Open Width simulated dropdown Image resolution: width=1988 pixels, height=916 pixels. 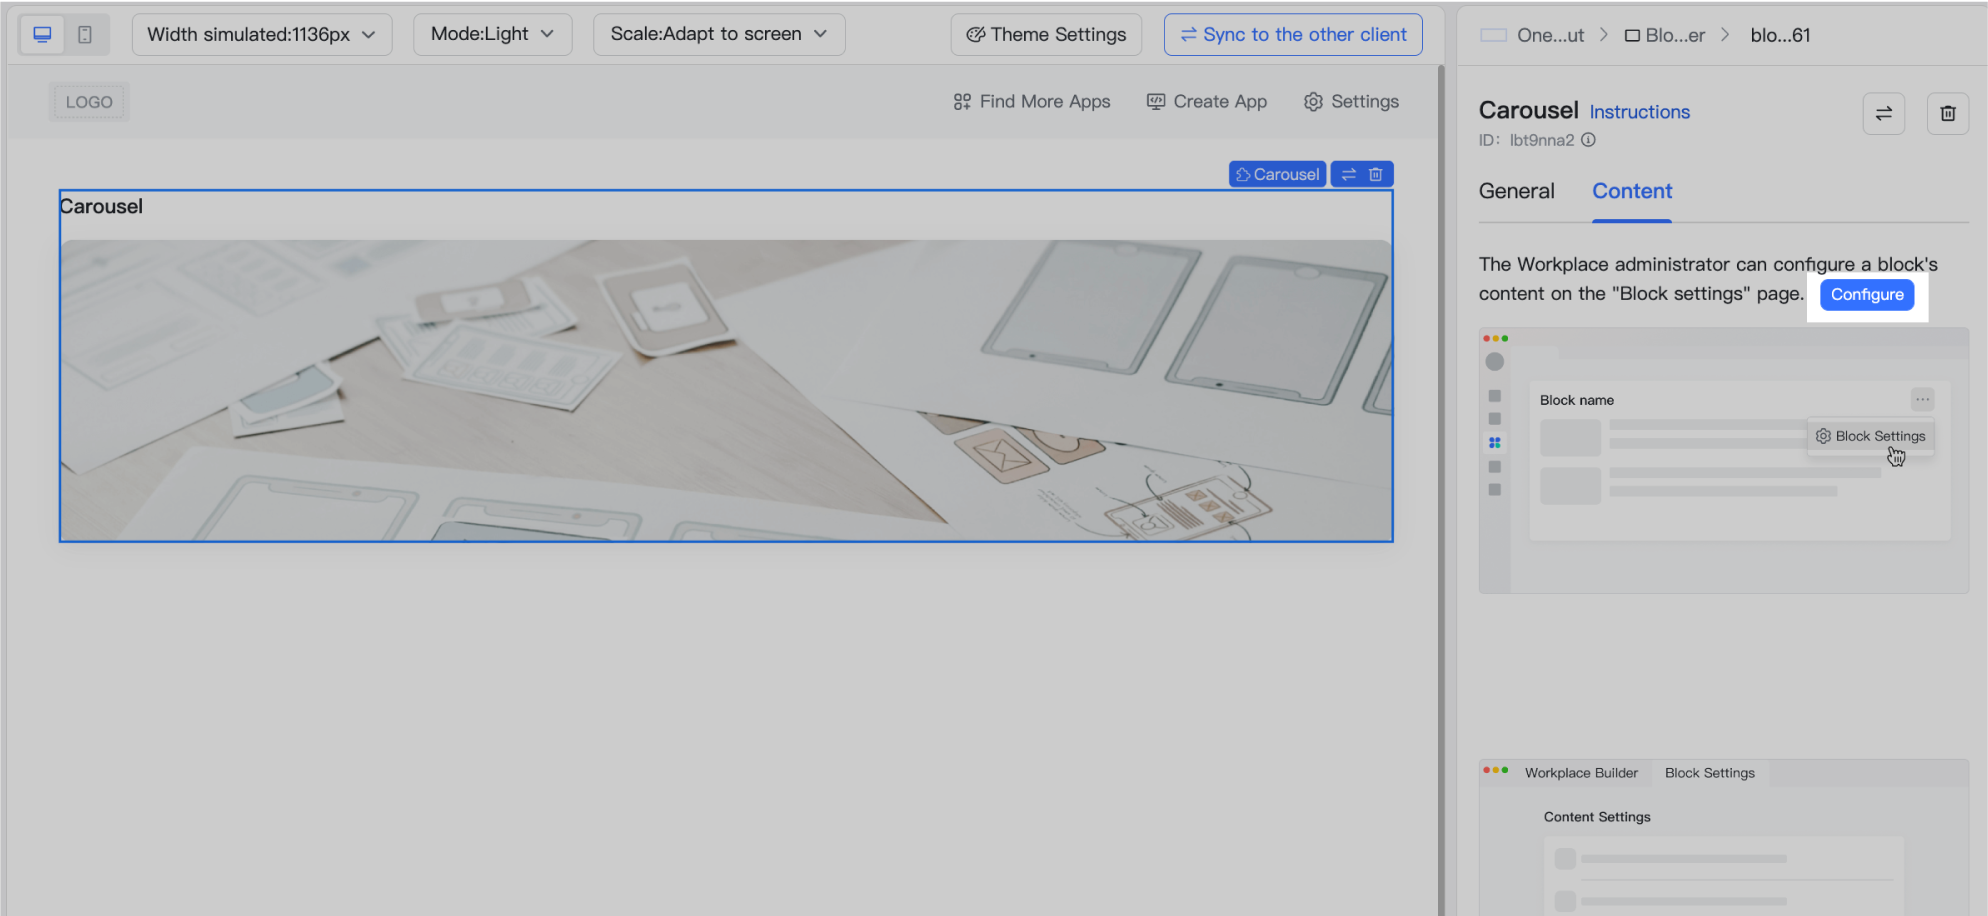pos(261,34)
